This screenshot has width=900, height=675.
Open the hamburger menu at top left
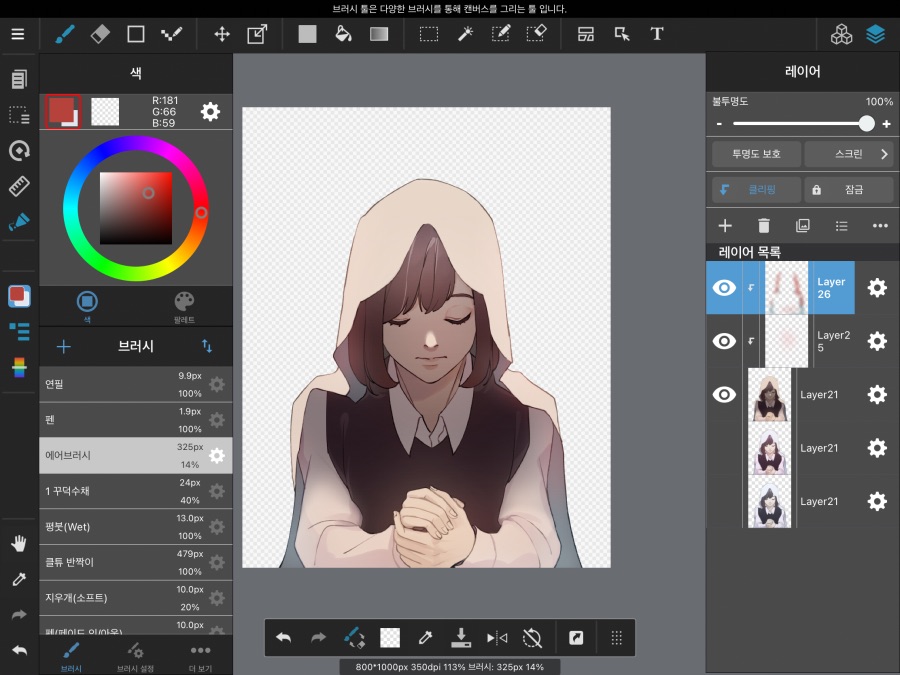[x=18, y=33]
